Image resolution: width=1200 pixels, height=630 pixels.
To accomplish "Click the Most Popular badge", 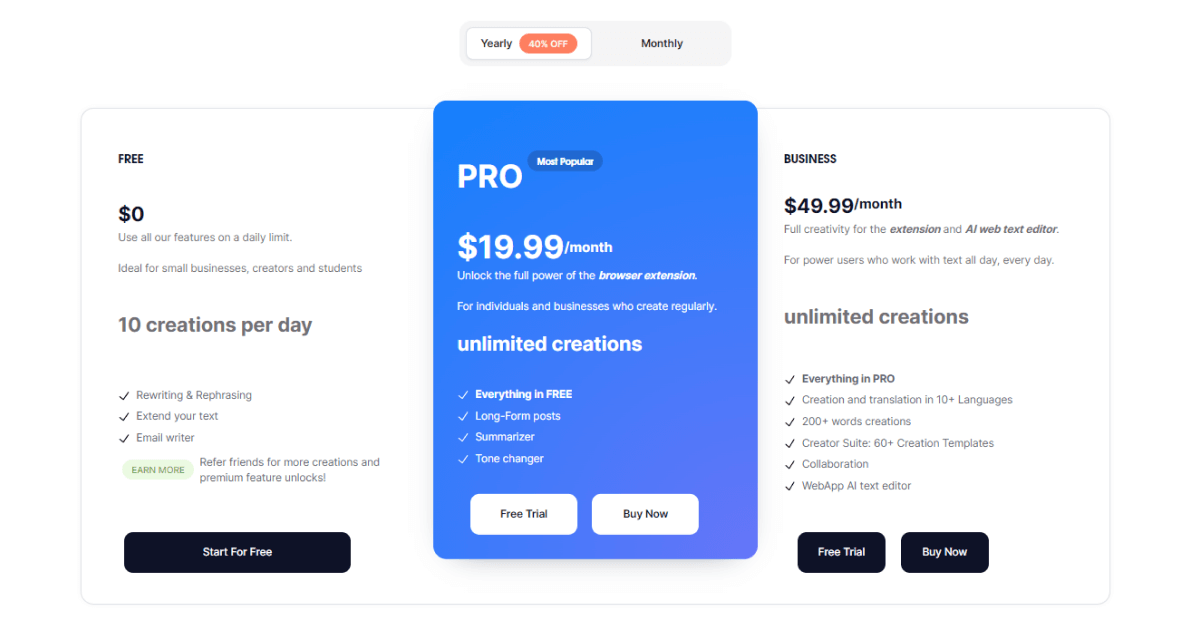I will pyautogui.click(x=565, y=161).
